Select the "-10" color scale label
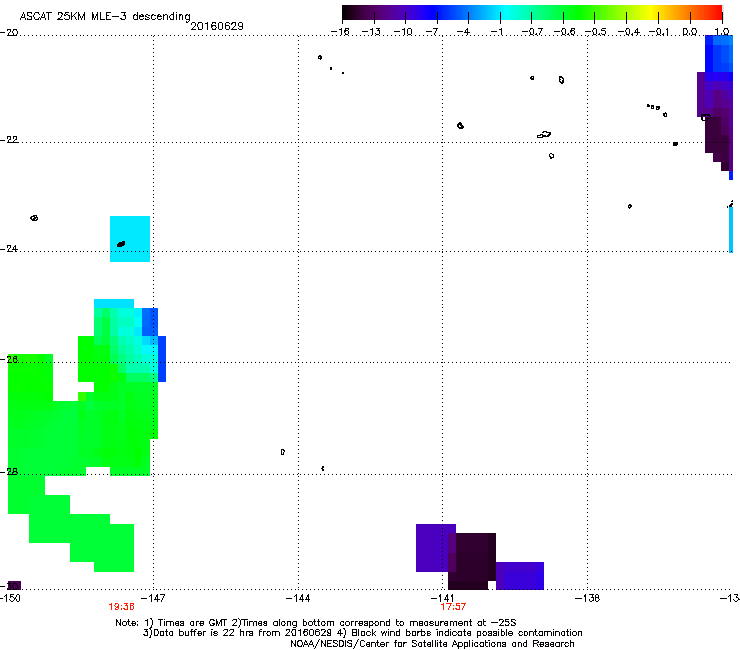Screen dimensions: 740x650 [403, 32]
